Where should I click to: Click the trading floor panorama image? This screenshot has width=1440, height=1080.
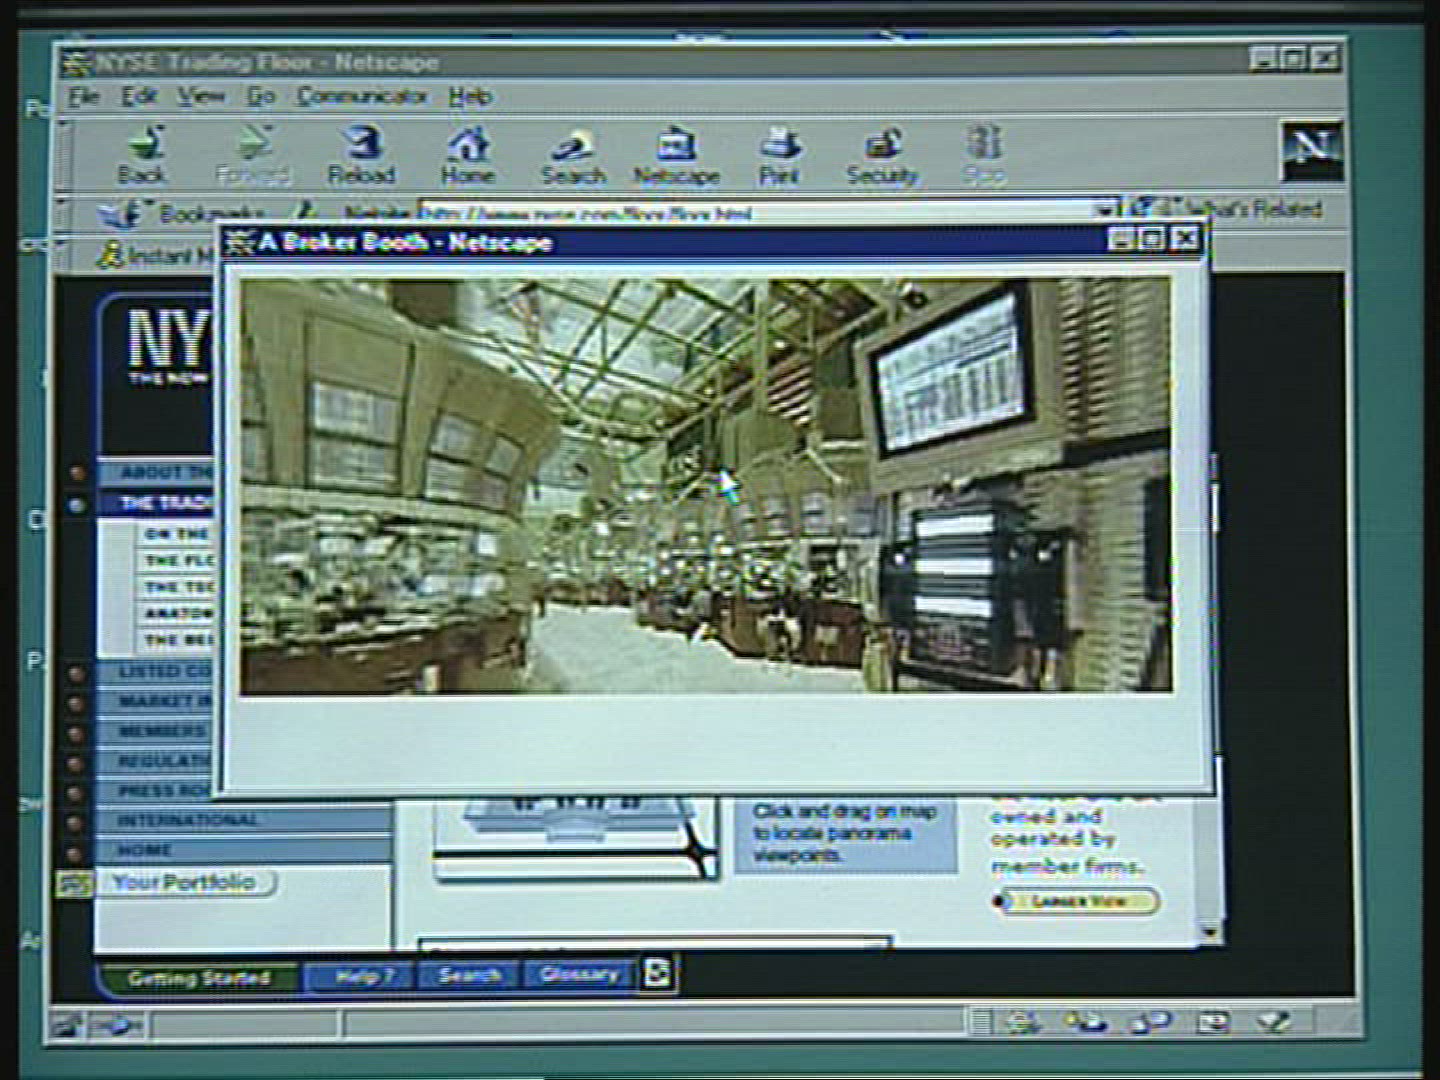click(x=704, y=486)
